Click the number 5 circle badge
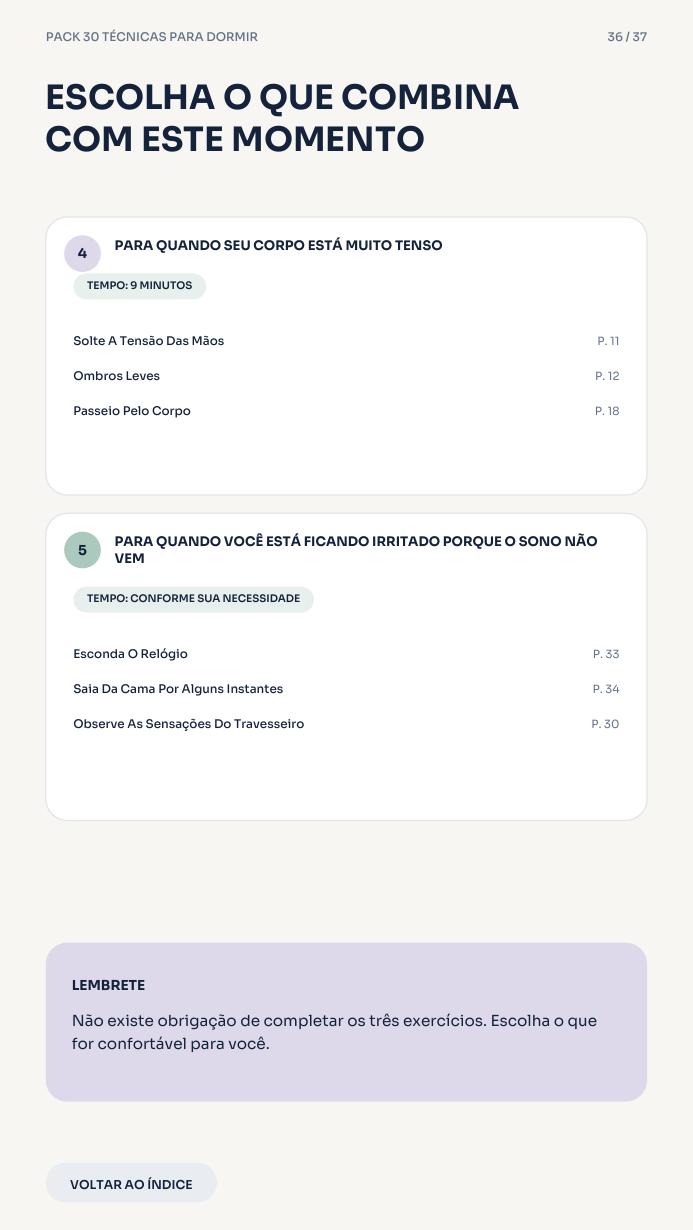This screenshot has width=693, height=1230. click(x=82, y=550)
